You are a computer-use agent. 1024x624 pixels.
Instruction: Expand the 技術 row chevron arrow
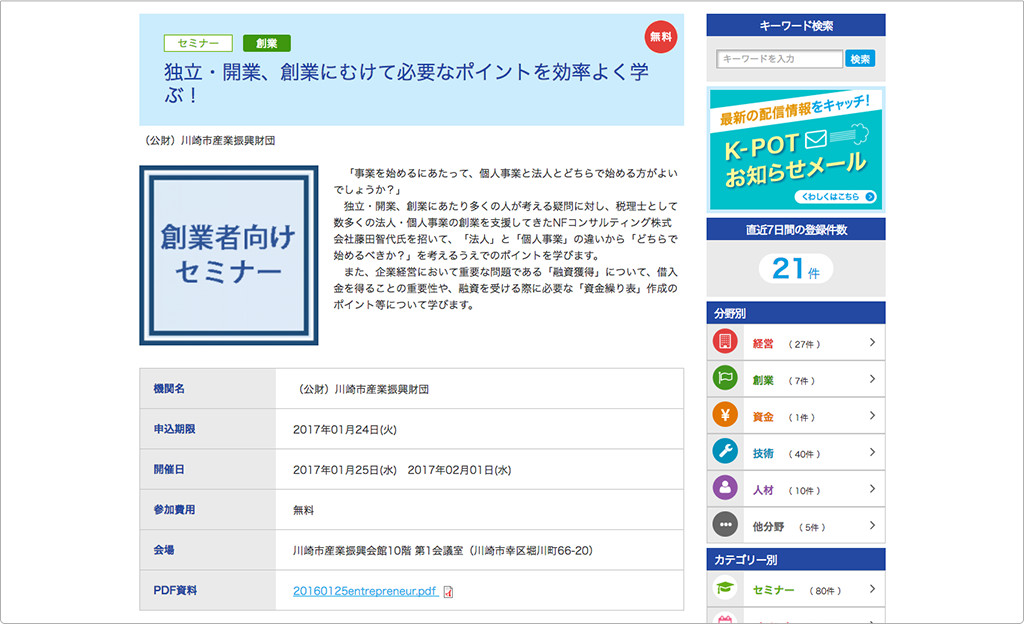pos(872,452)
